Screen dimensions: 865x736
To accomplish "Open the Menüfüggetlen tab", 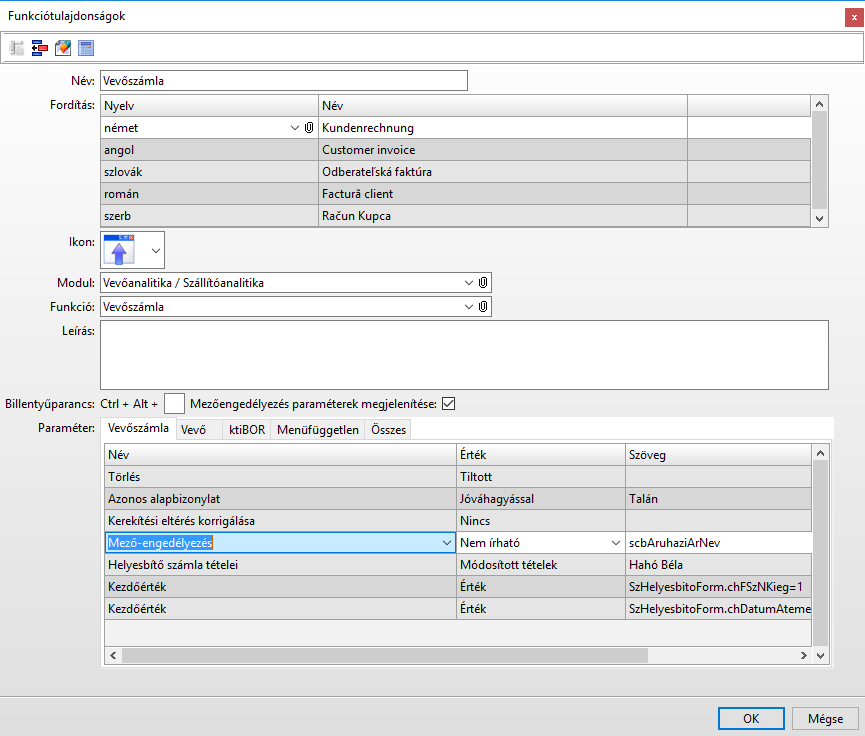I will click(x=318, y=430).
